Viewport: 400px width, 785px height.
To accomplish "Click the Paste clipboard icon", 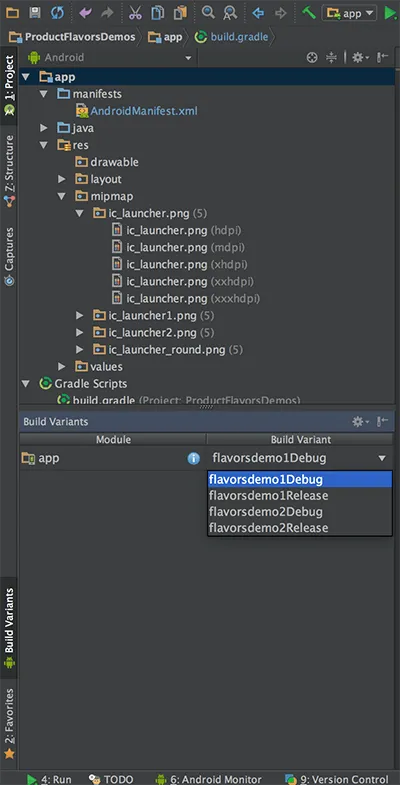I will coord(180,13).
